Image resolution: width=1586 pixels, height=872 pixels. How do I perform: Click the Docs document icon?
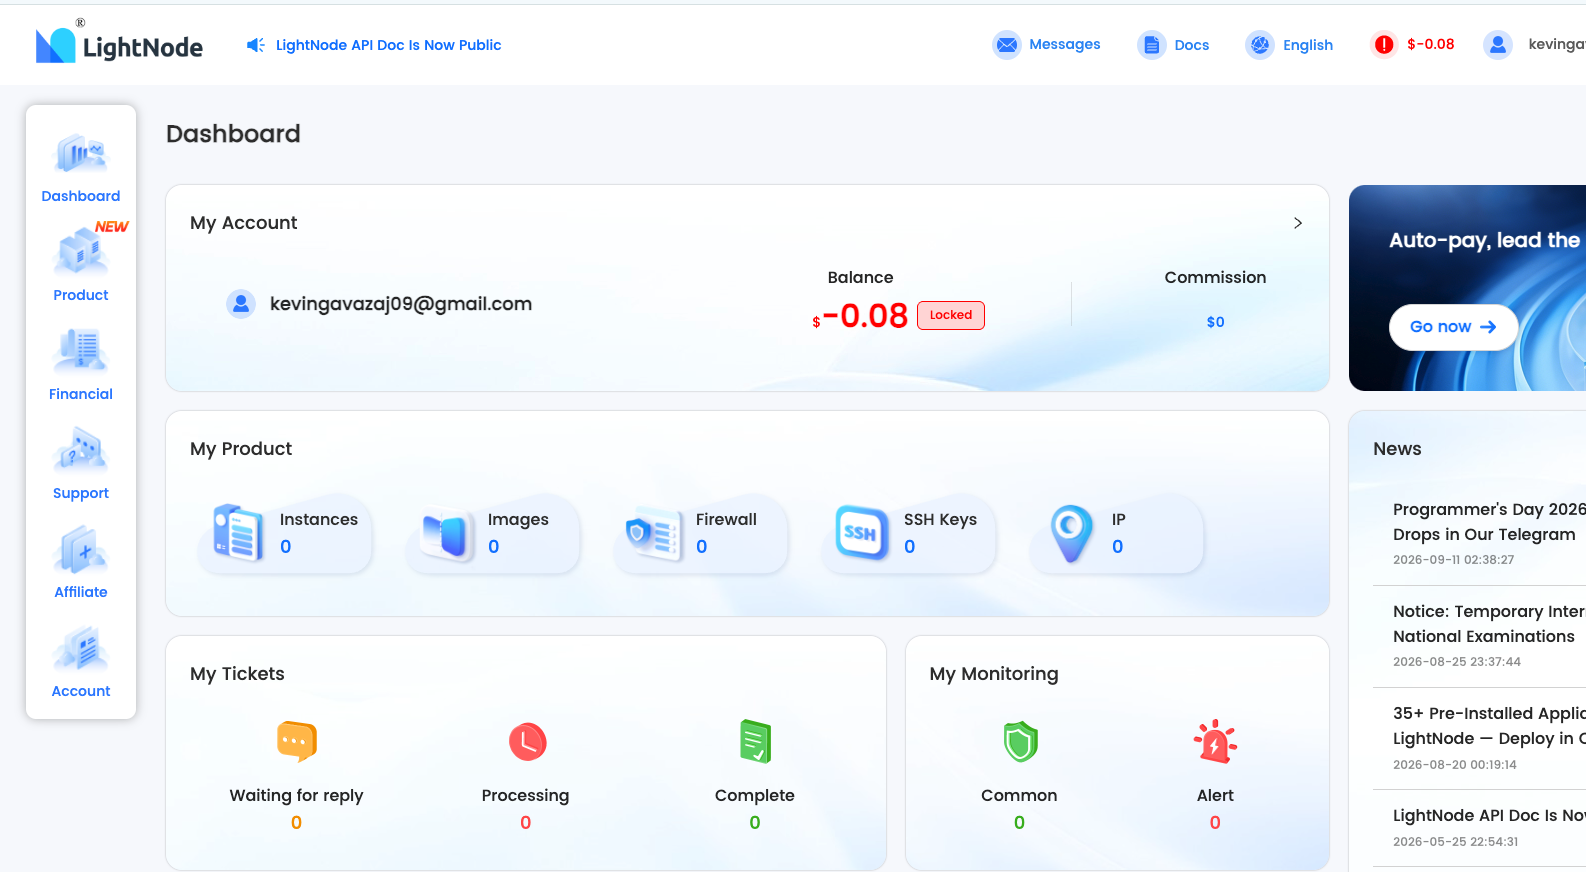(1152, 45)
